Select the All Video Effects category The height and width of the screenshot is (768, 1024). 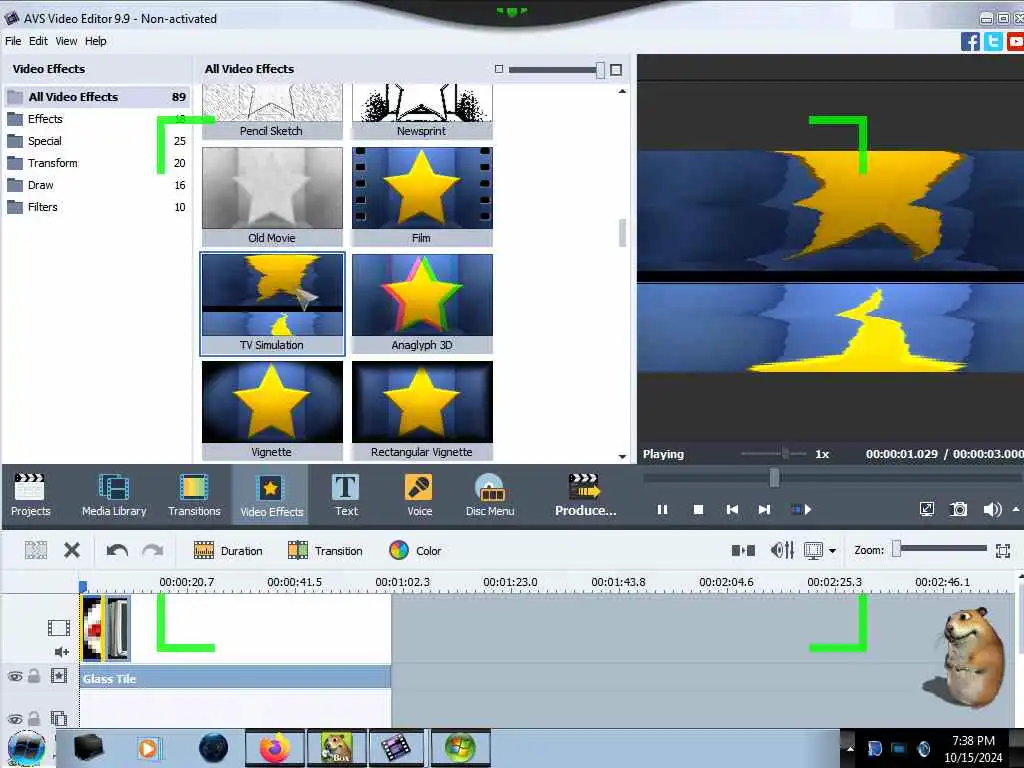97,97
